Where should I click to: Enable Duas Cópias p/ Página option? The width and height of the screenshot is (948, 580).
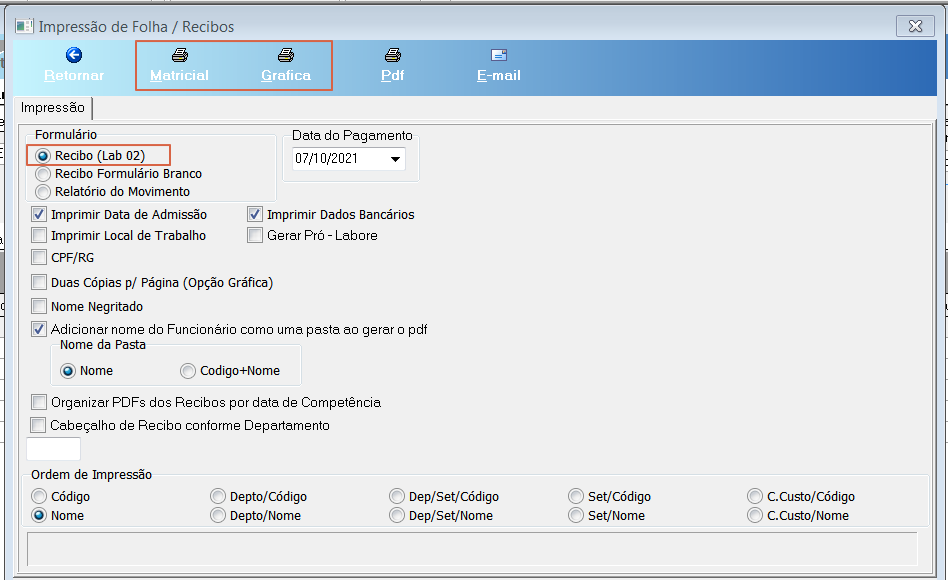coord(39,282)
